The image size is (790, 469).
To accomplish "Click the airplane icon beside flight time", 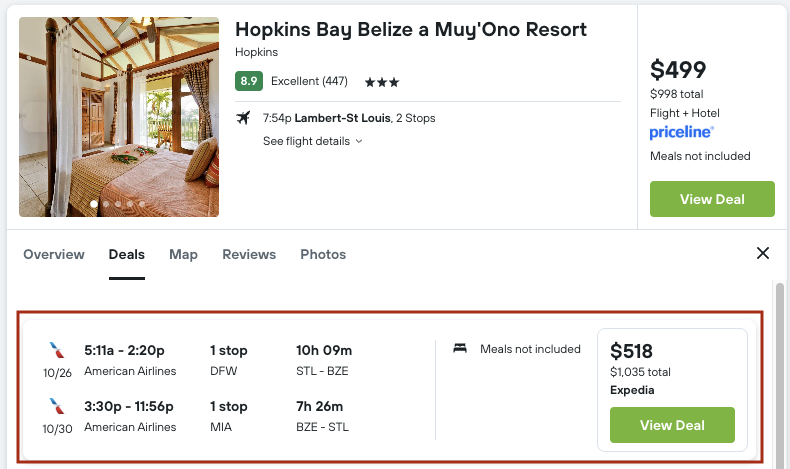I will (x=243, y=118).
